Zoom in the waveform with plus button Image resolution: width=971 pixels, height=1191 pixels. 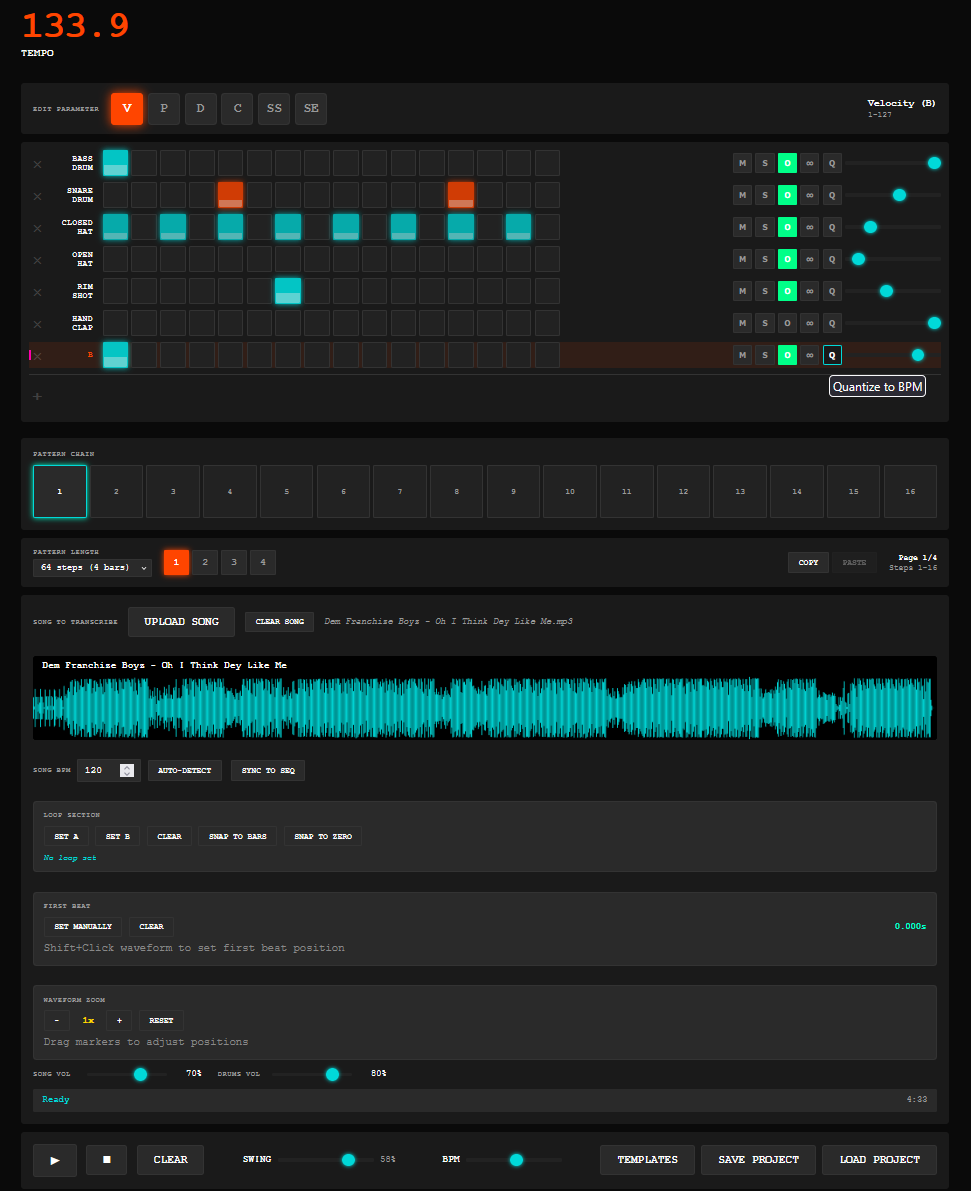click(x=119, y=1020)
